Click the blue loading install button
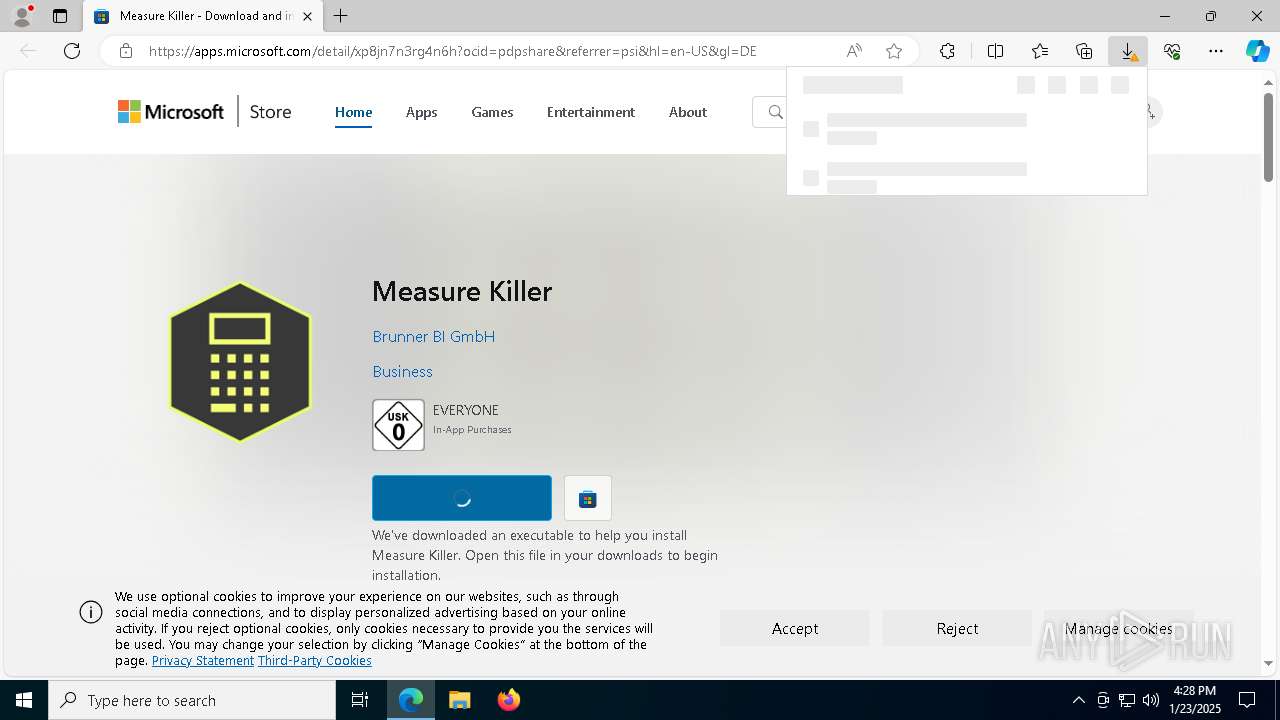The width and height of the screenshot is (1280, 720). tap(461, 498)
